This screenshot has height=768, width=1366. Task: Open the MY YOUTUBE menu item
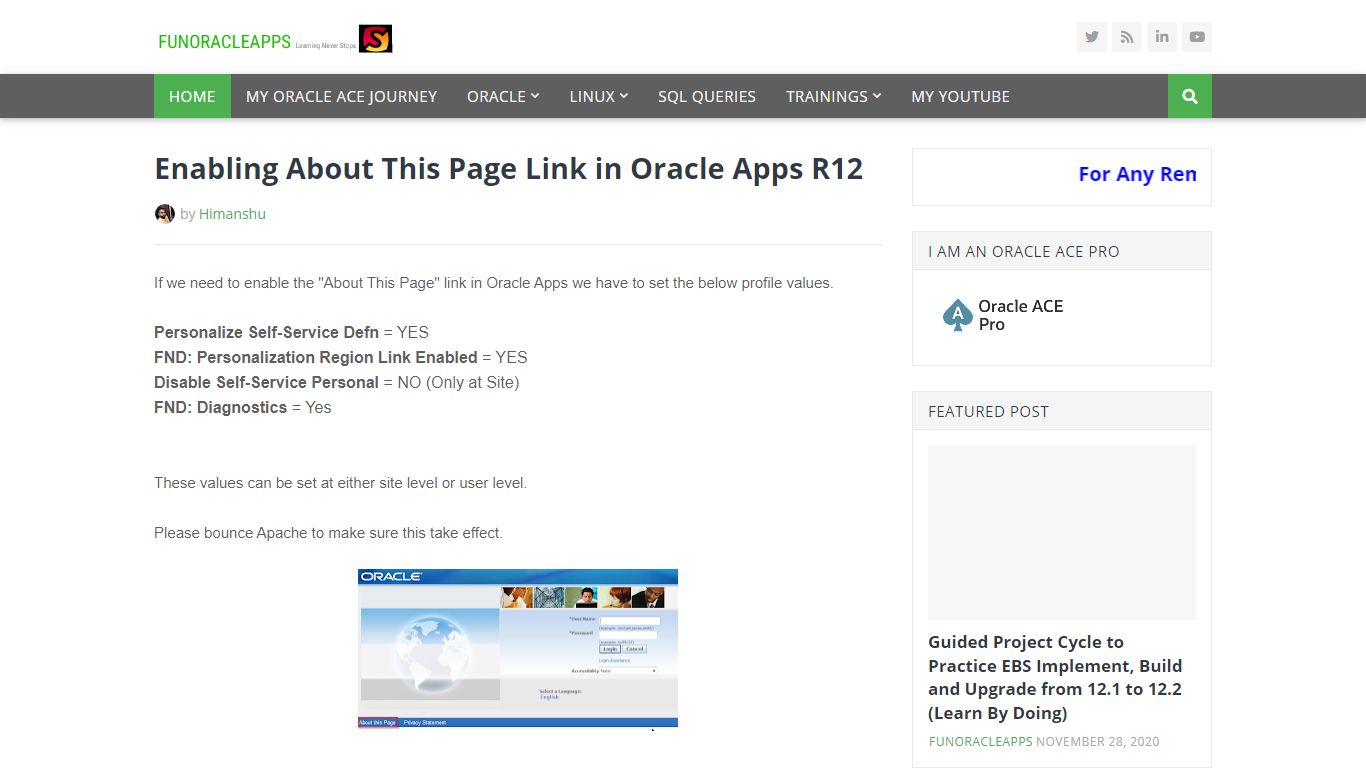960,96
